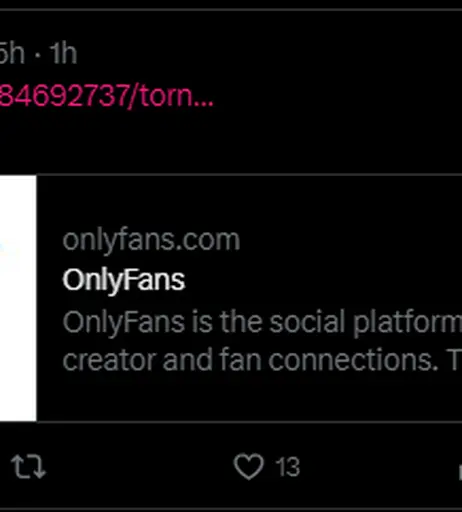Click the onlyfans.com domain text
462x512 pixels.
click(x=151, y=240)
